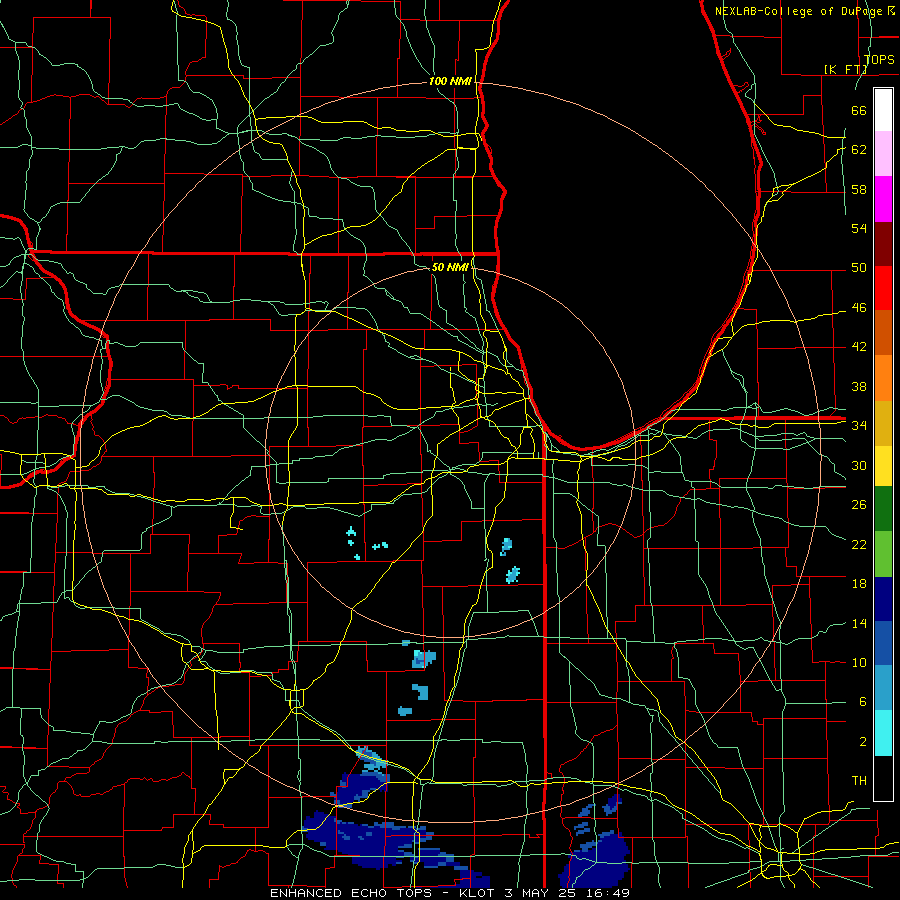Click the cyan echo cluster inside 50 NMI ring
This screenshot has height=900, width=900.
click(x=367, y=543)
